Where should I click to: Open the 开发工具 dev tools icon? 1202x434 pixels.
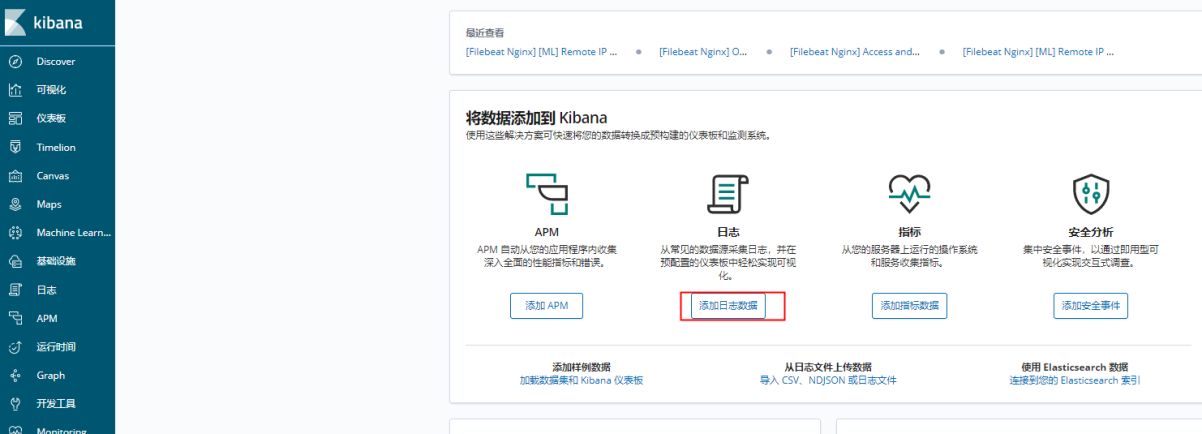point(15,404)
